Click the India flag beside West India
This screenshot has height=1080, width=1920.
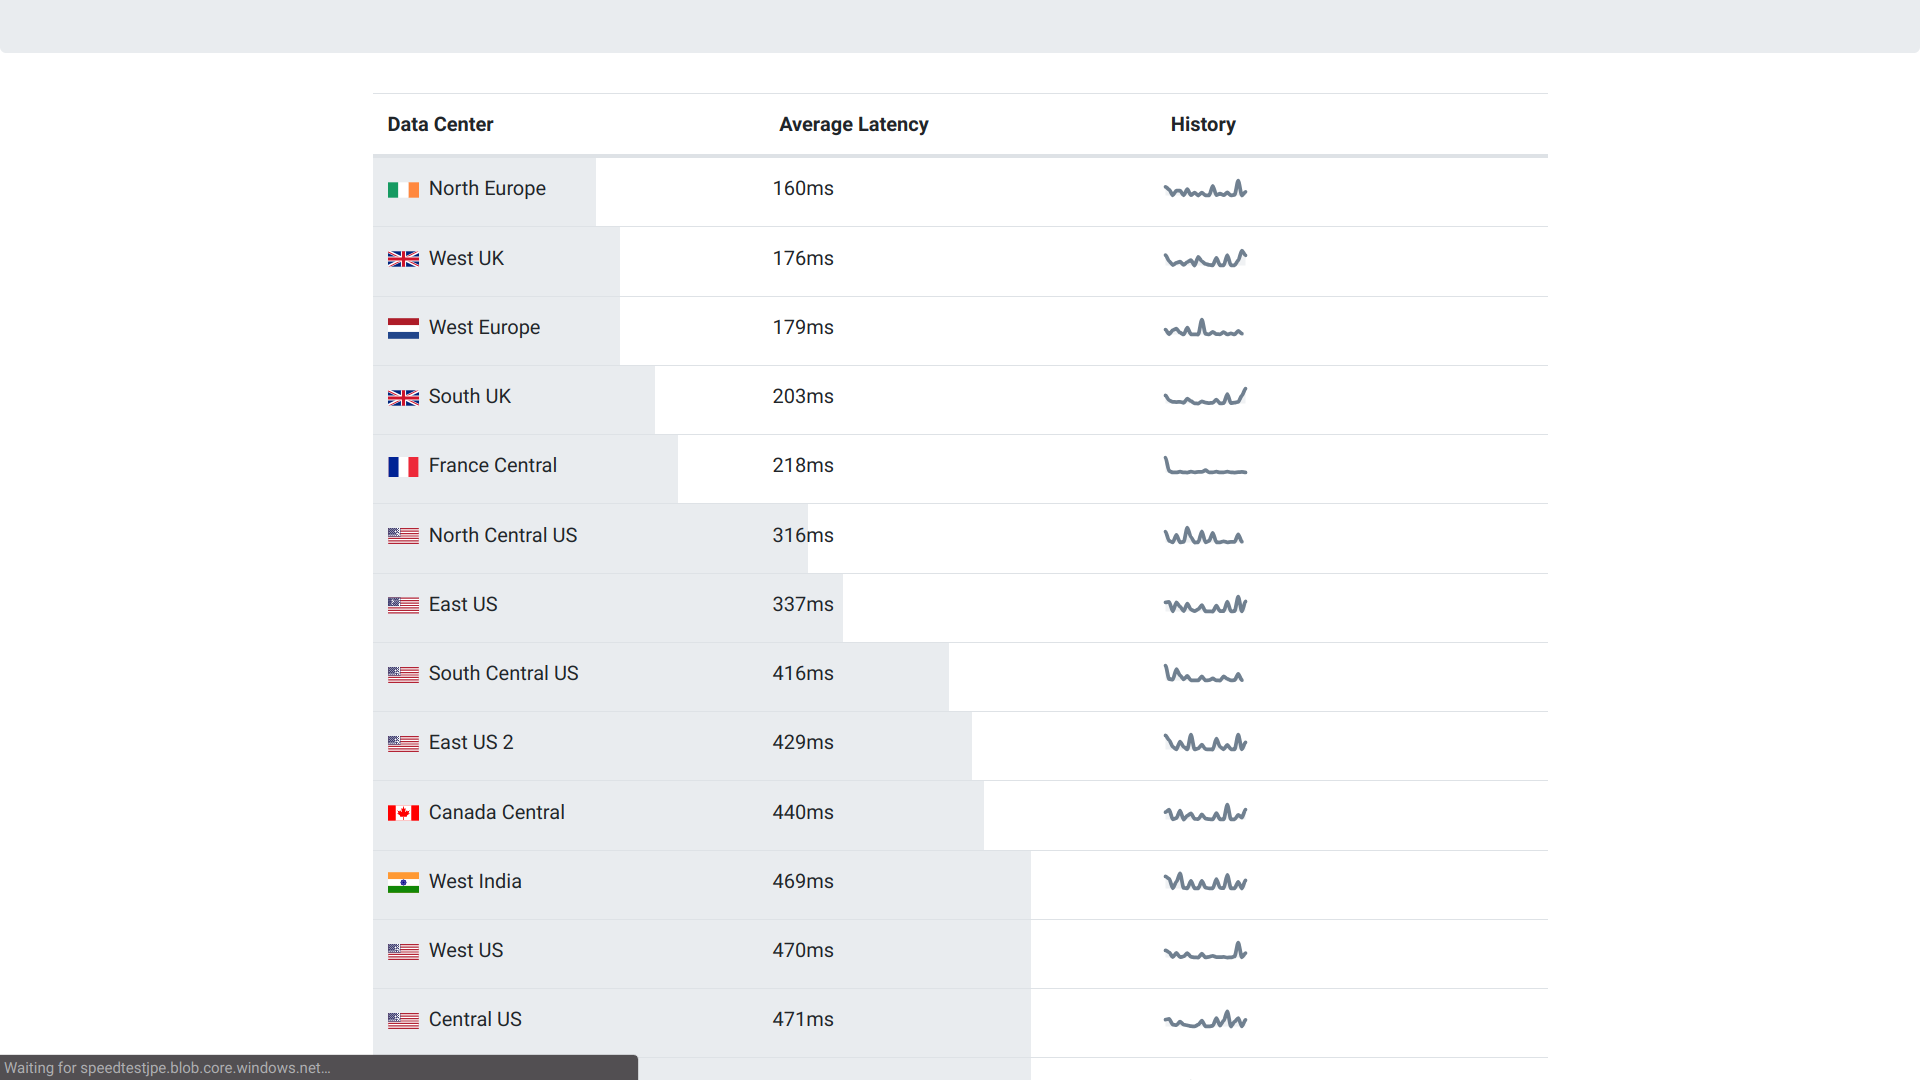[403, 882]
